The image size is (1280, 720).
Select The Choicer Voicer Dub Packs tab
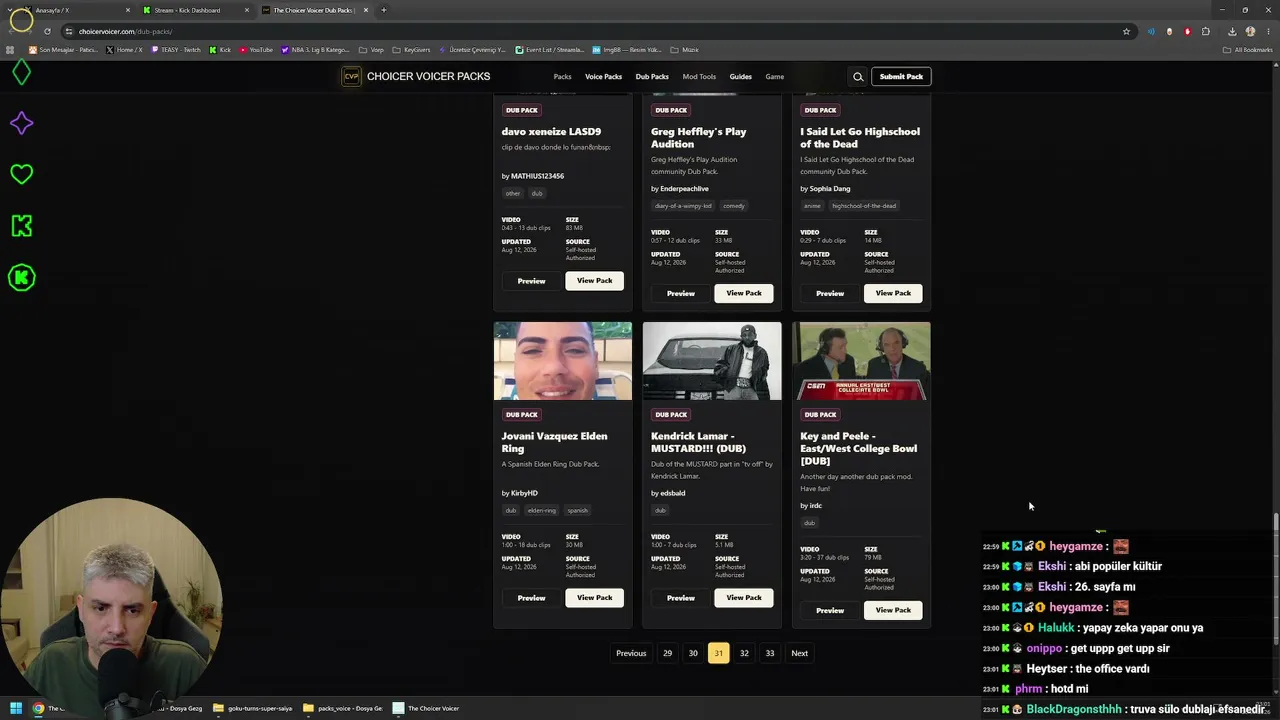click(x=313, y=10)
